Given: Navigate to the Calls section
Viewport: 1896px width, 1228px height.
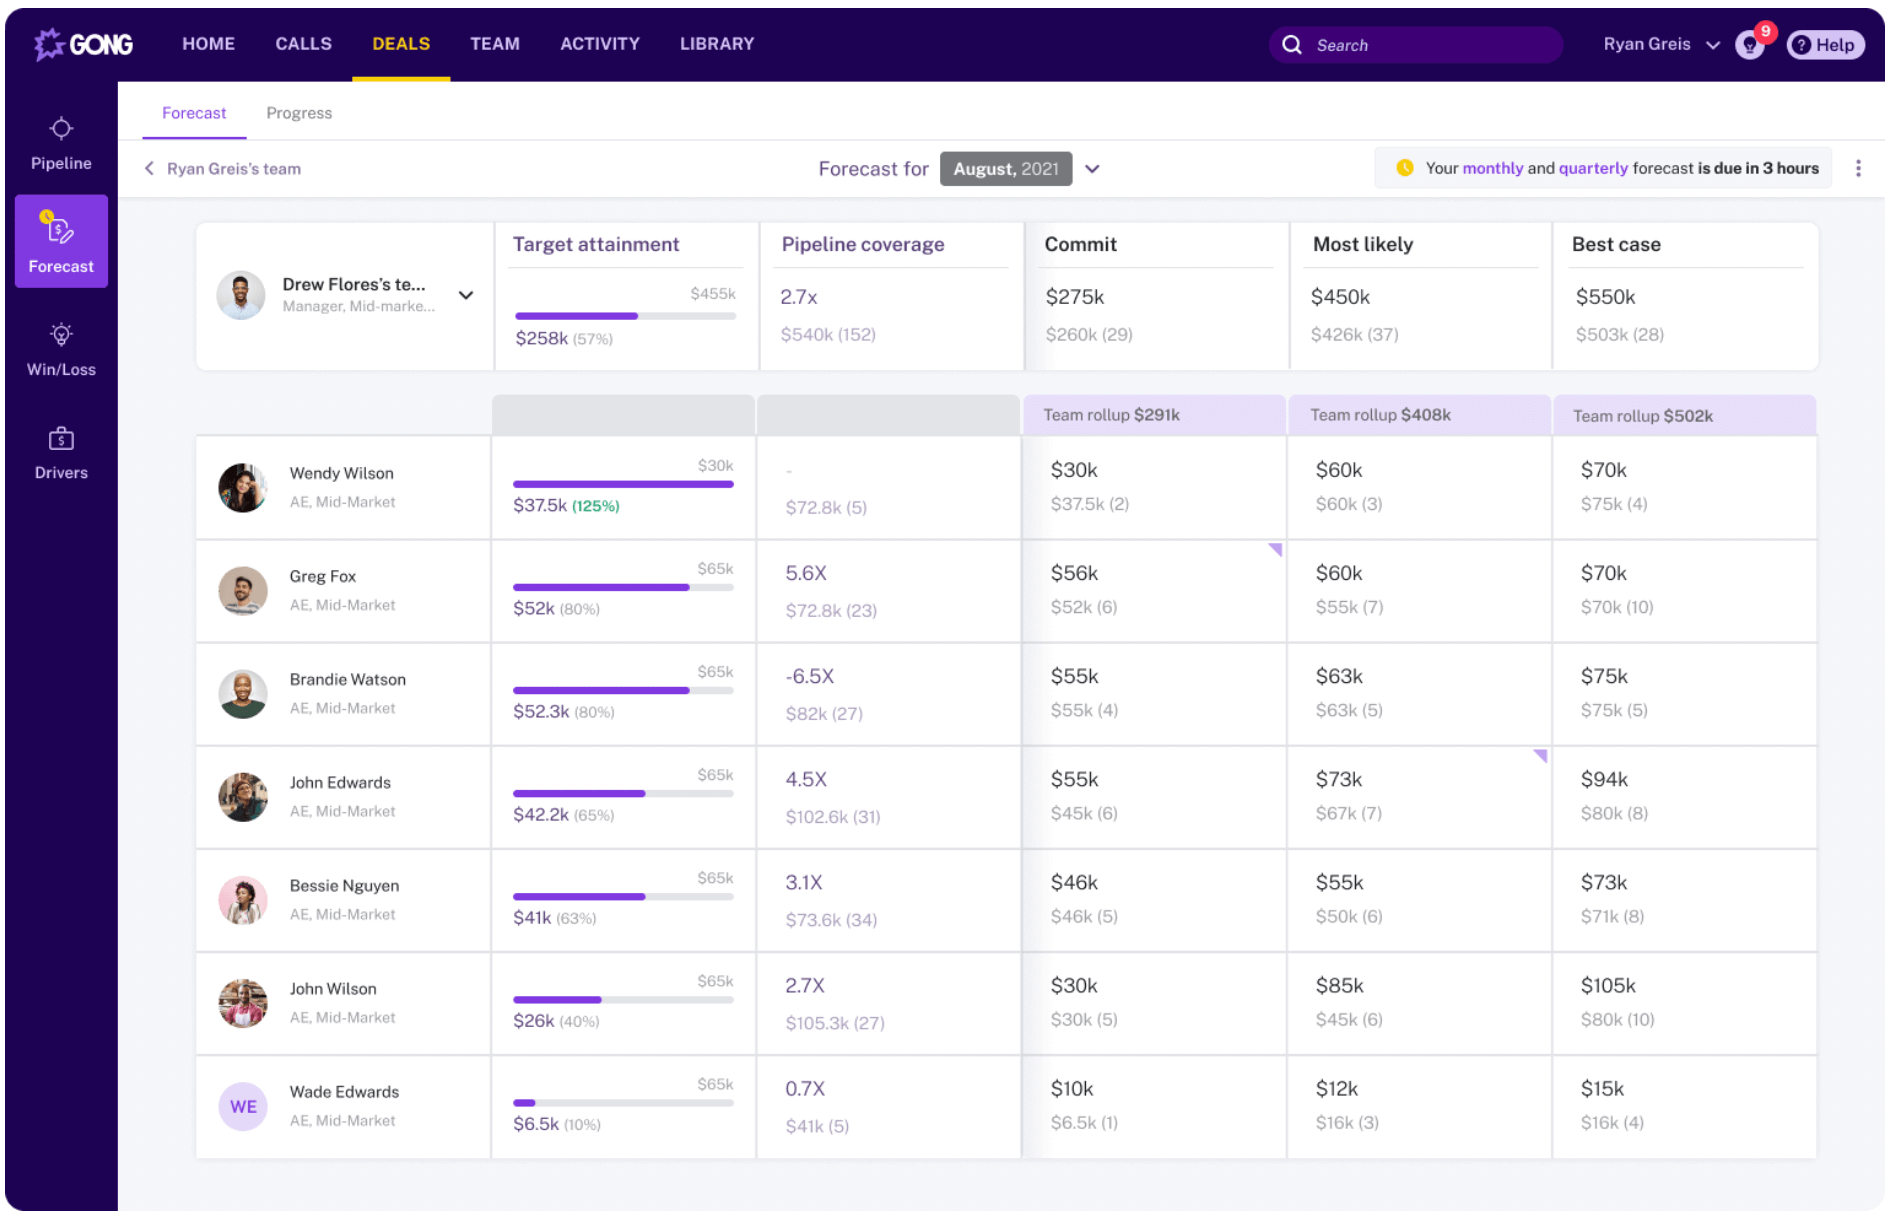Looking at the screenshot, I should tap(303, 43).
